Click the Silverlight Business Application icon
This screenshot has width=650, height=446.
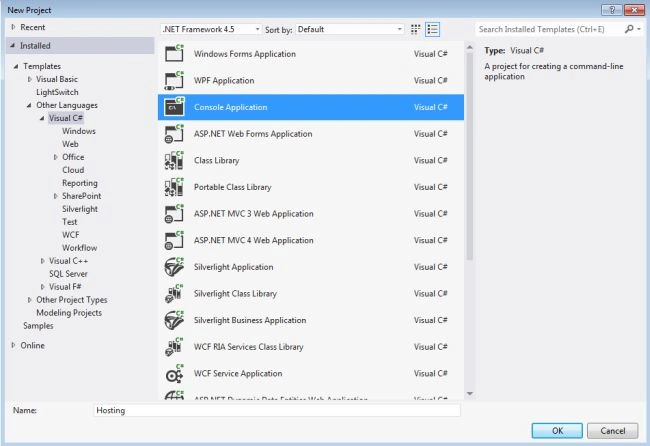click(x=174, y=320)
